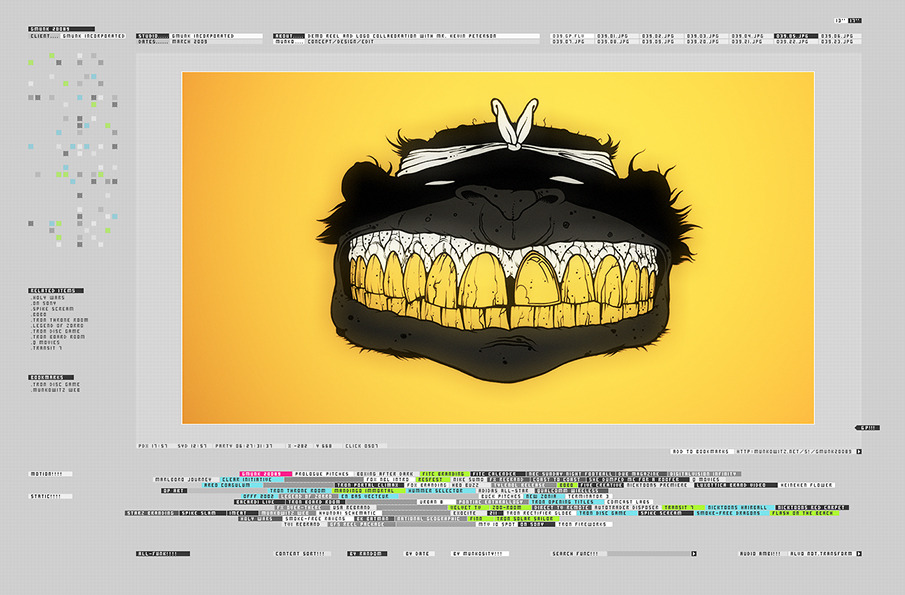Sort content By Date

tap(420, 553)
